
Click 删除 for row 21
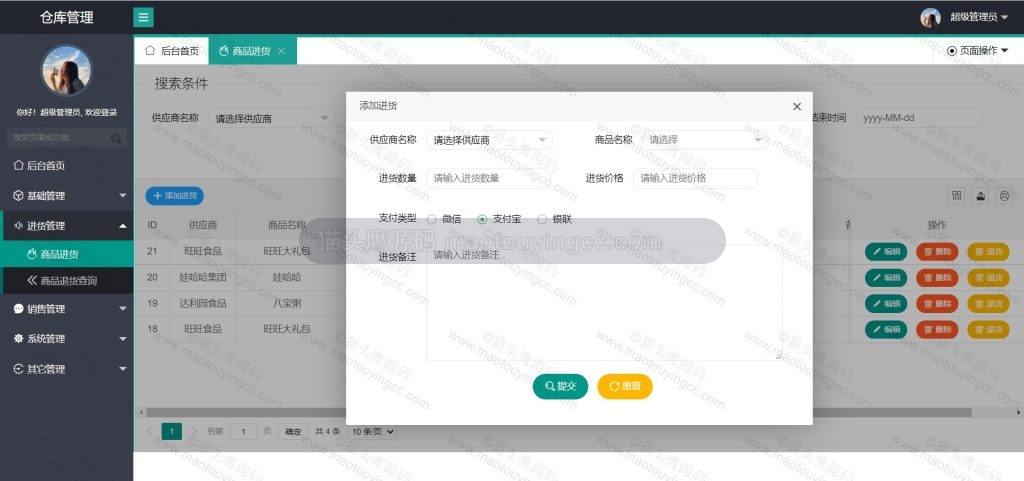point(937,251)
